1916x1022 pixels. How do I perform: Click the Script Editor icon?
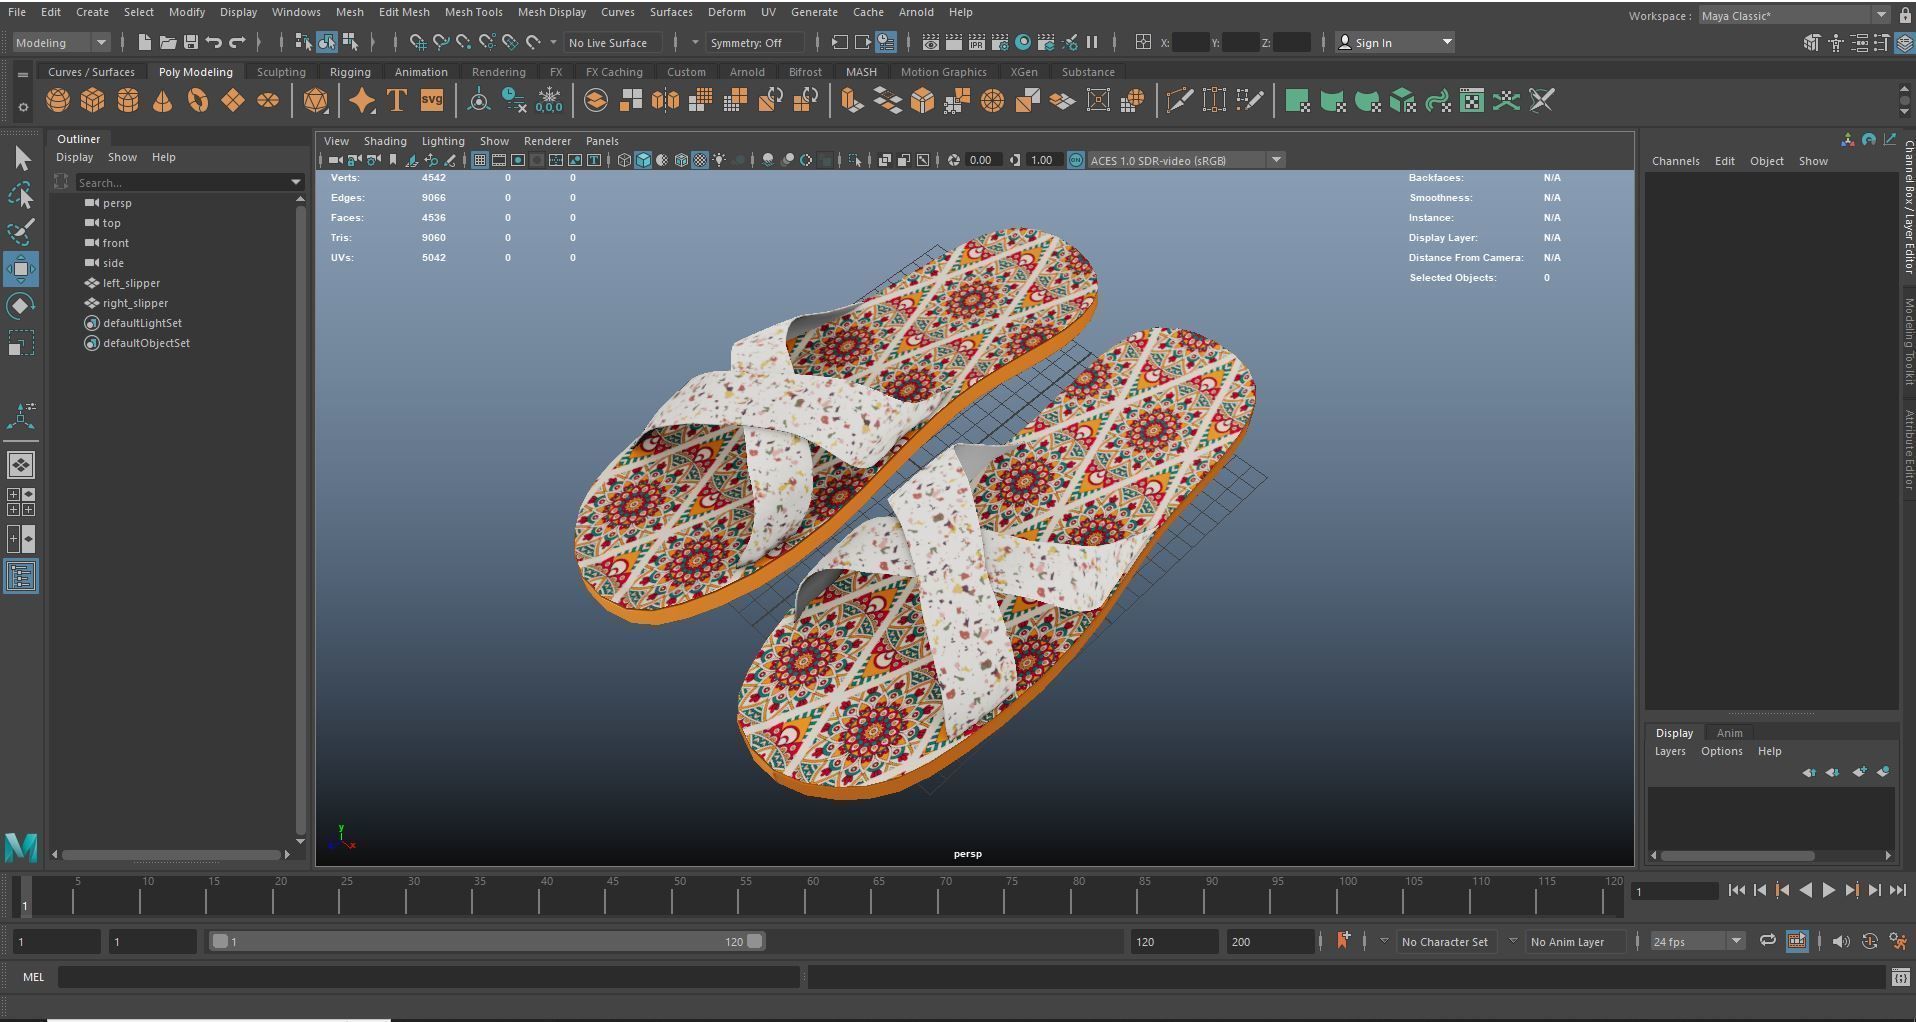pyautogui.click(x=1900, y=977)
